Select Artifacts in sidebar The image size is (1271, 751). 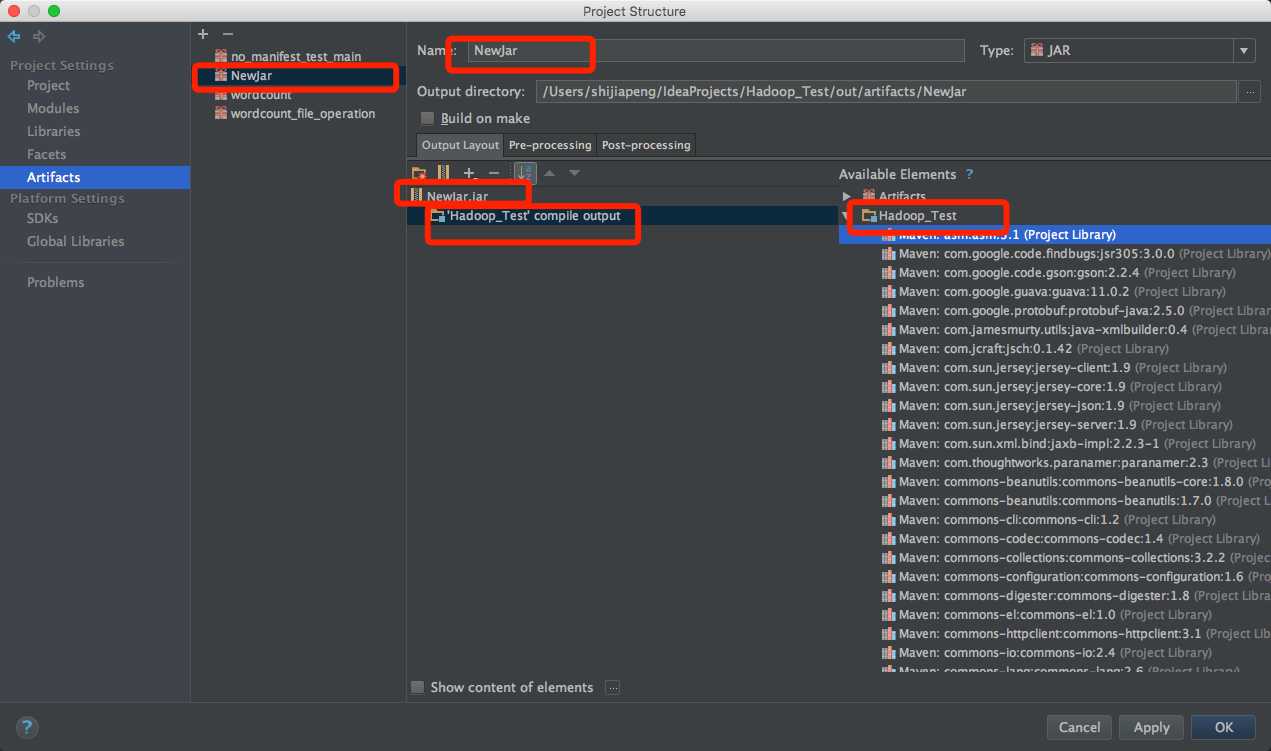click(x=95, y=177)
